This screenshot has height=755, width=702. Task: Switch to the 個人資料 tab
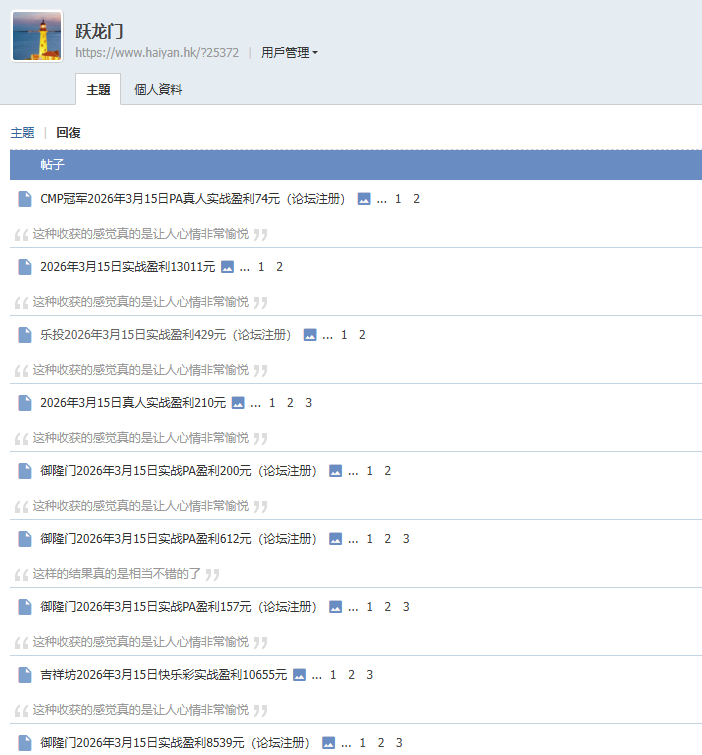pyautogui.click(x=158, y=89)
